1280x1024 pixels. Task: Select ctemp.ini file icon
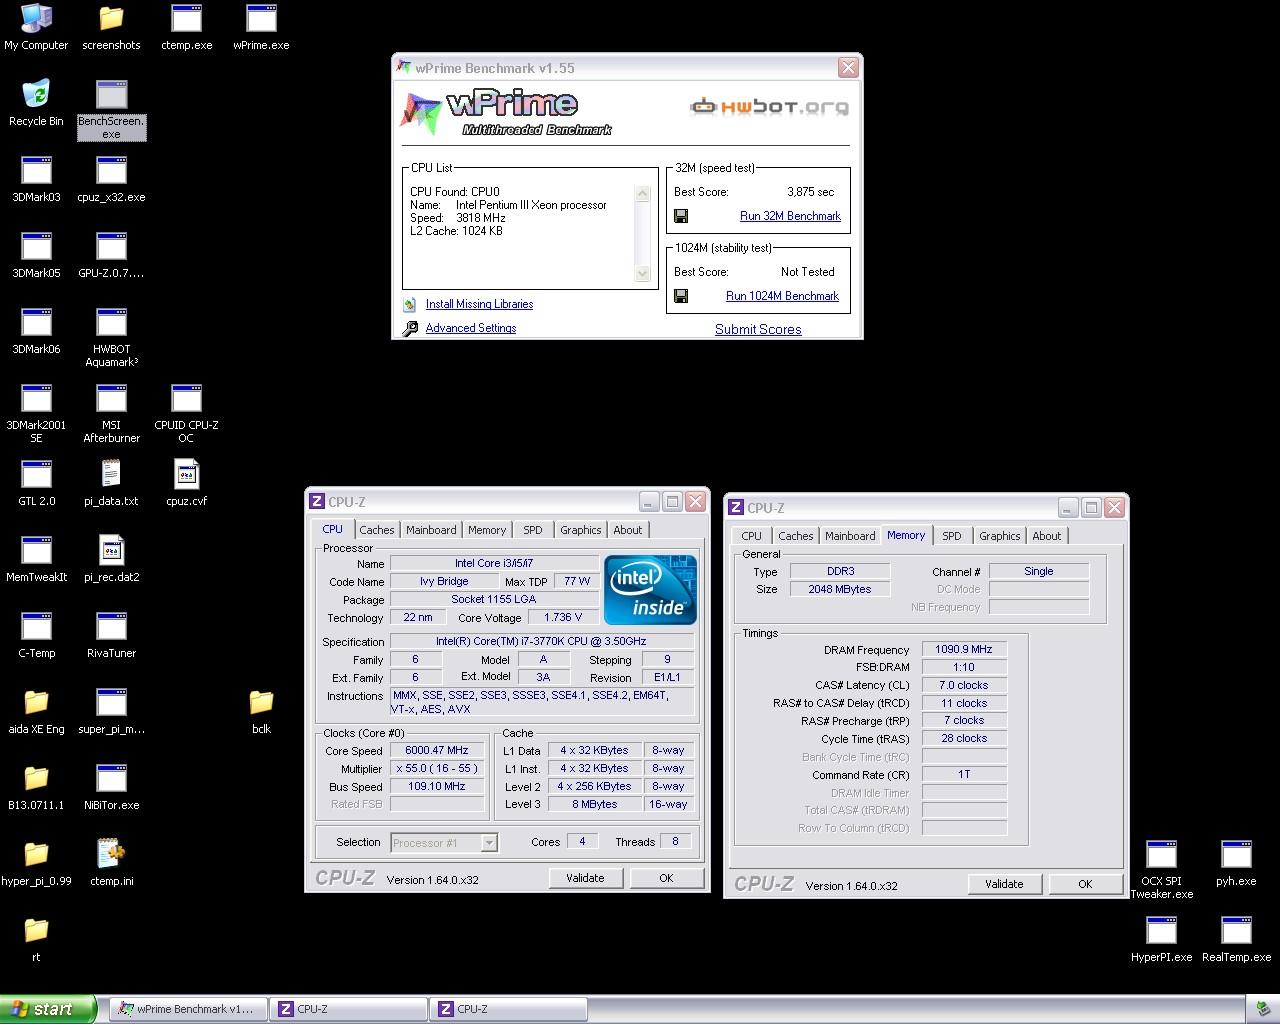pyautogui.click(x=111, y=863)
